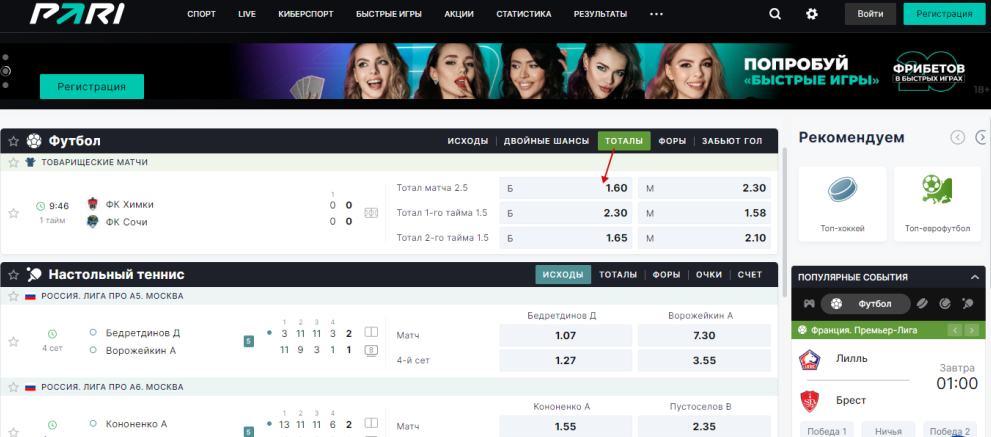
Task: Select the table tennis icon in popular events
Action: (967, 303)
